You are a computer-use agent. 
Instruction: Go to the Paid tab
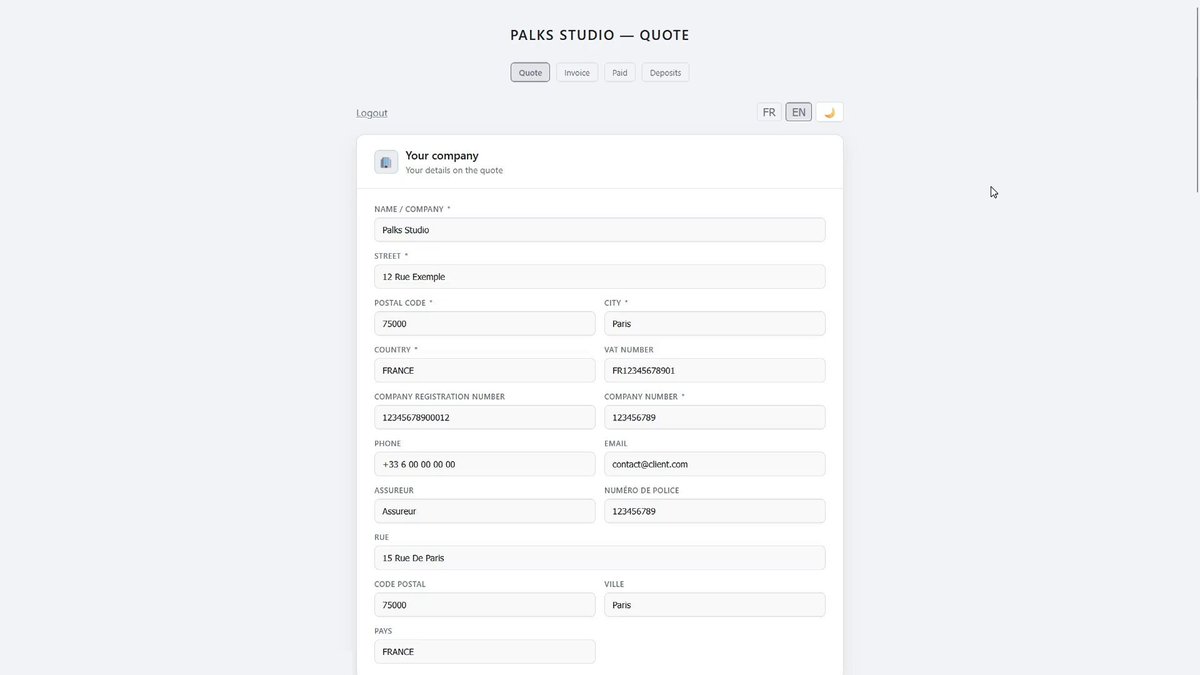pyautogui.click(x=620, y=72)
